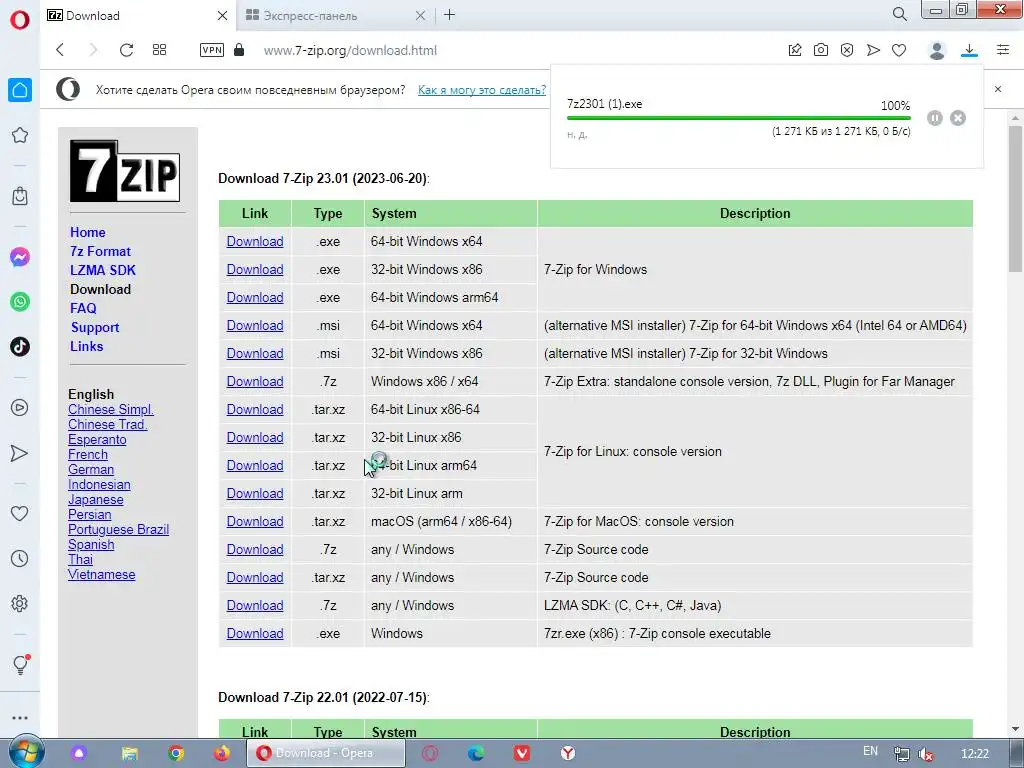Open sidebar My Flow arrow icon
Screen dimensions: 1024x768
pyautogui.click(x=20, y=453)
